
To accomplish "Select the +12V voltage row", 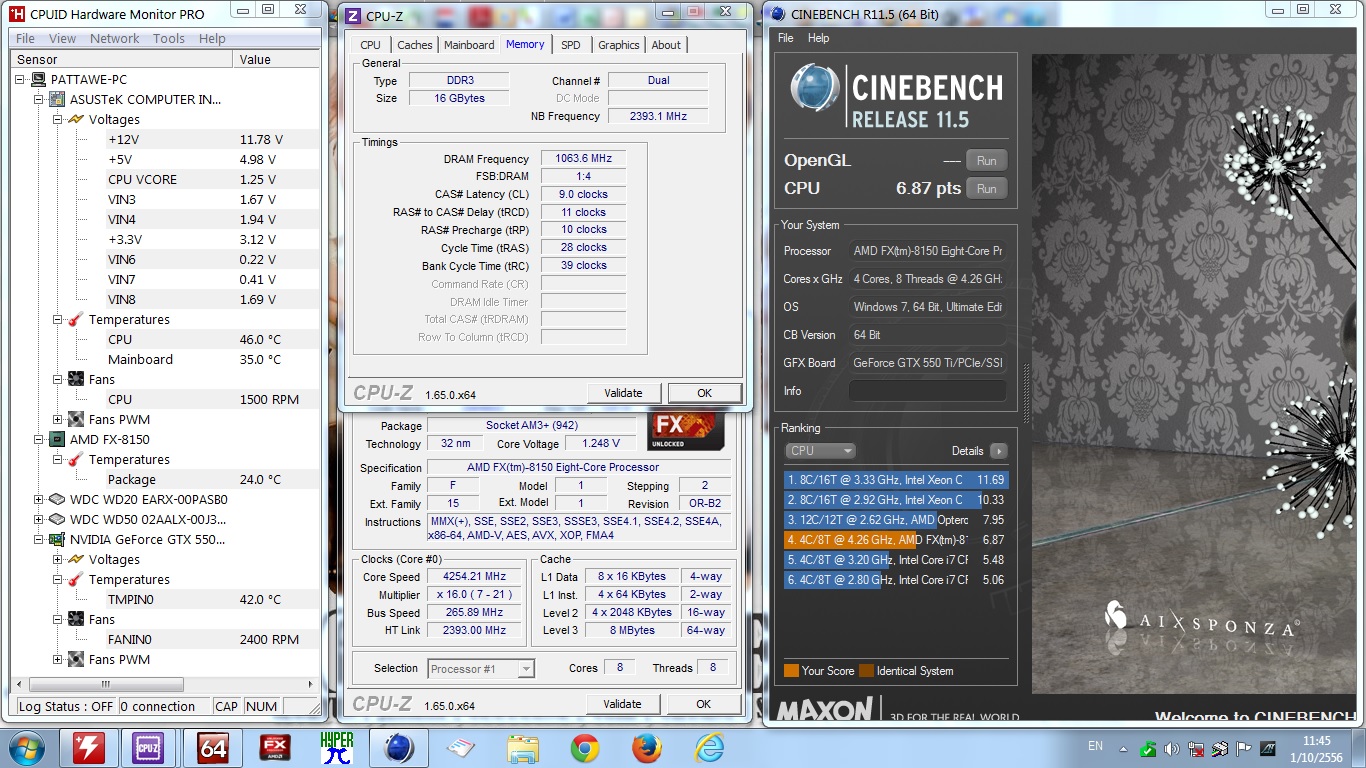I will [213, 139].
